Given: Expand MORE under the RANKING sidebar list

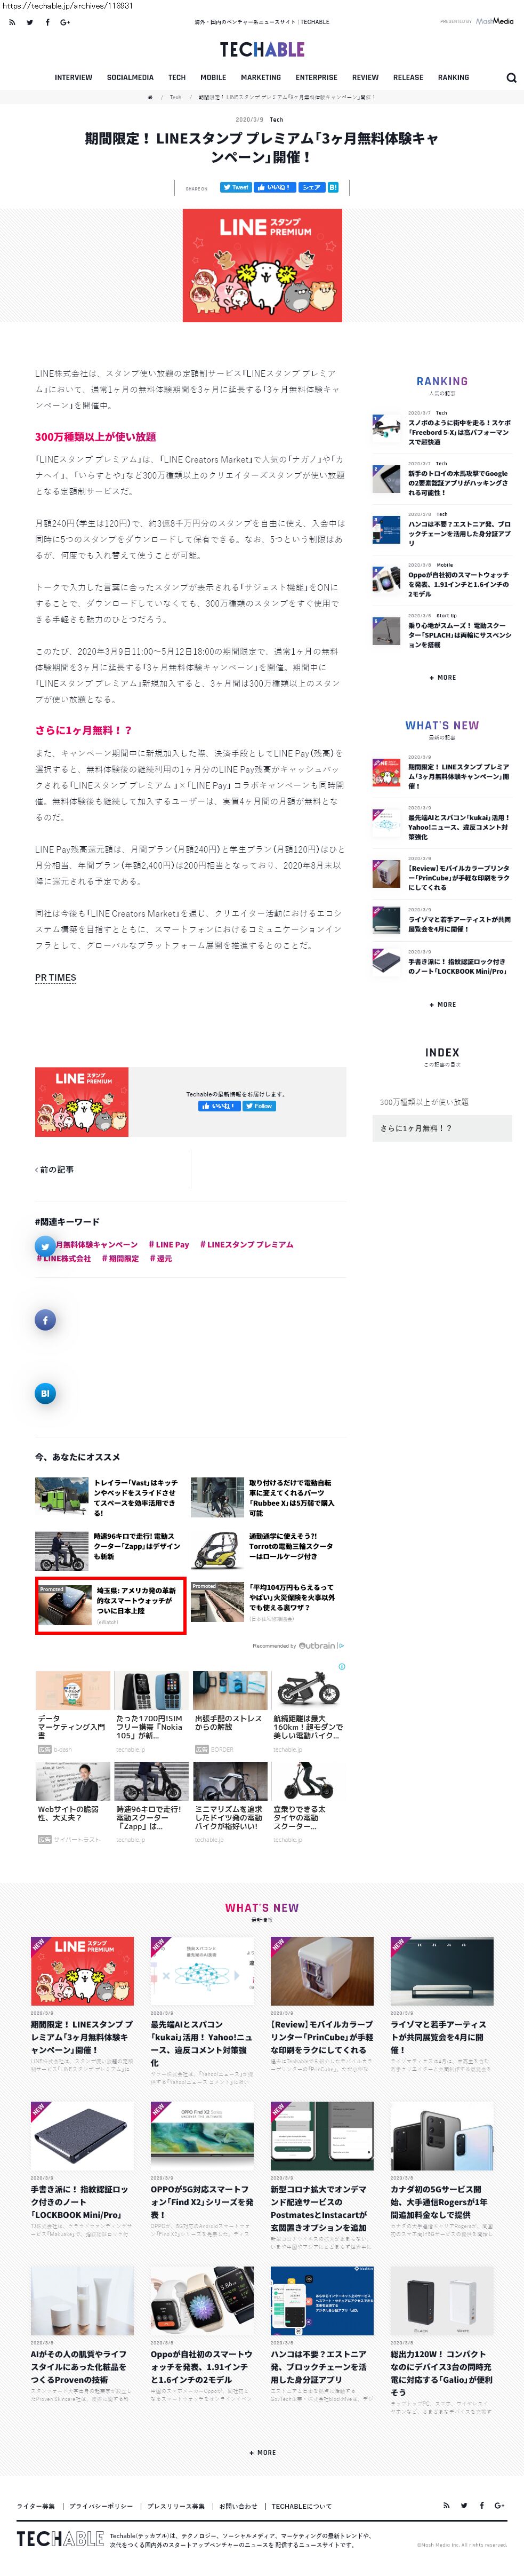Looking at the screenshot, I should click(x=442, y=677).
